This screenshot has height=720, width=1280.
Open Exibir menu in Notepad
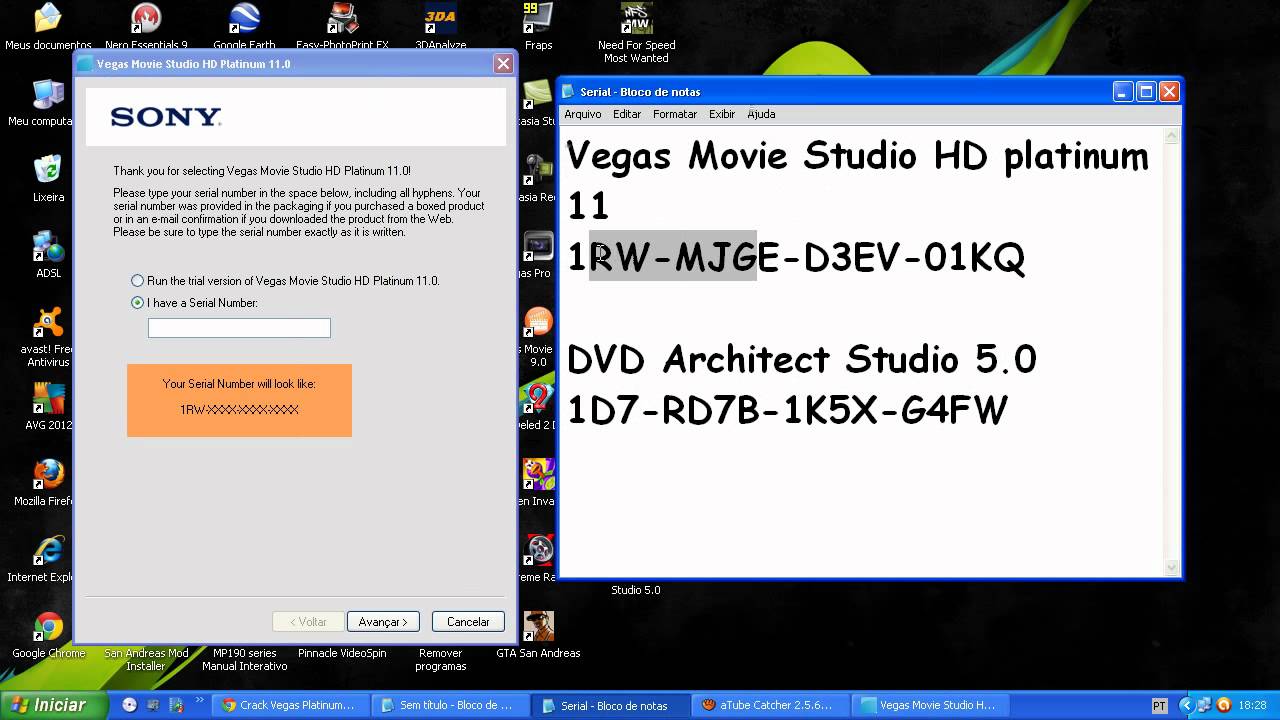pos(722,114)
